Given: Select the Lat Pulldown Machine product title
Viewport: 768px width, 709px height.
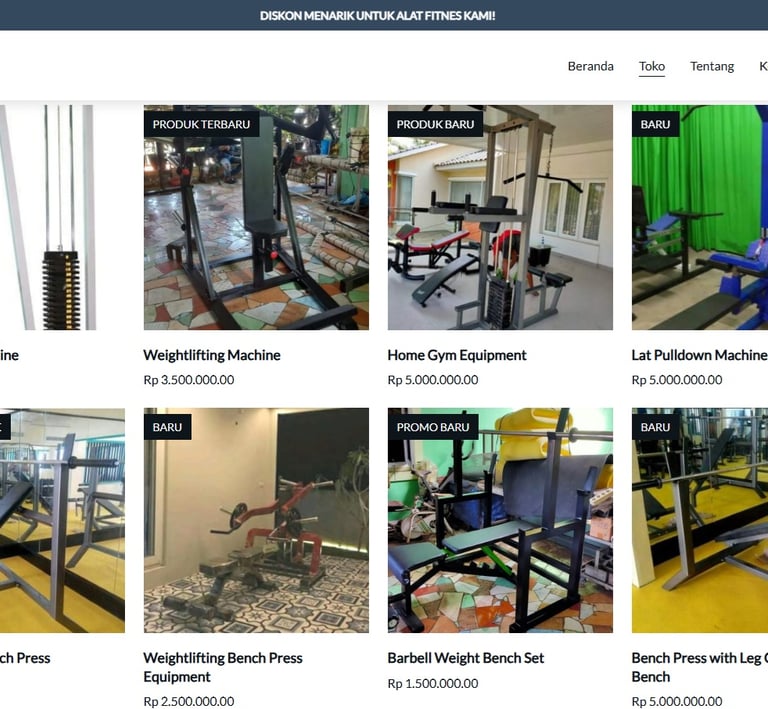Looking at the screenshot, I should [699, 355].
